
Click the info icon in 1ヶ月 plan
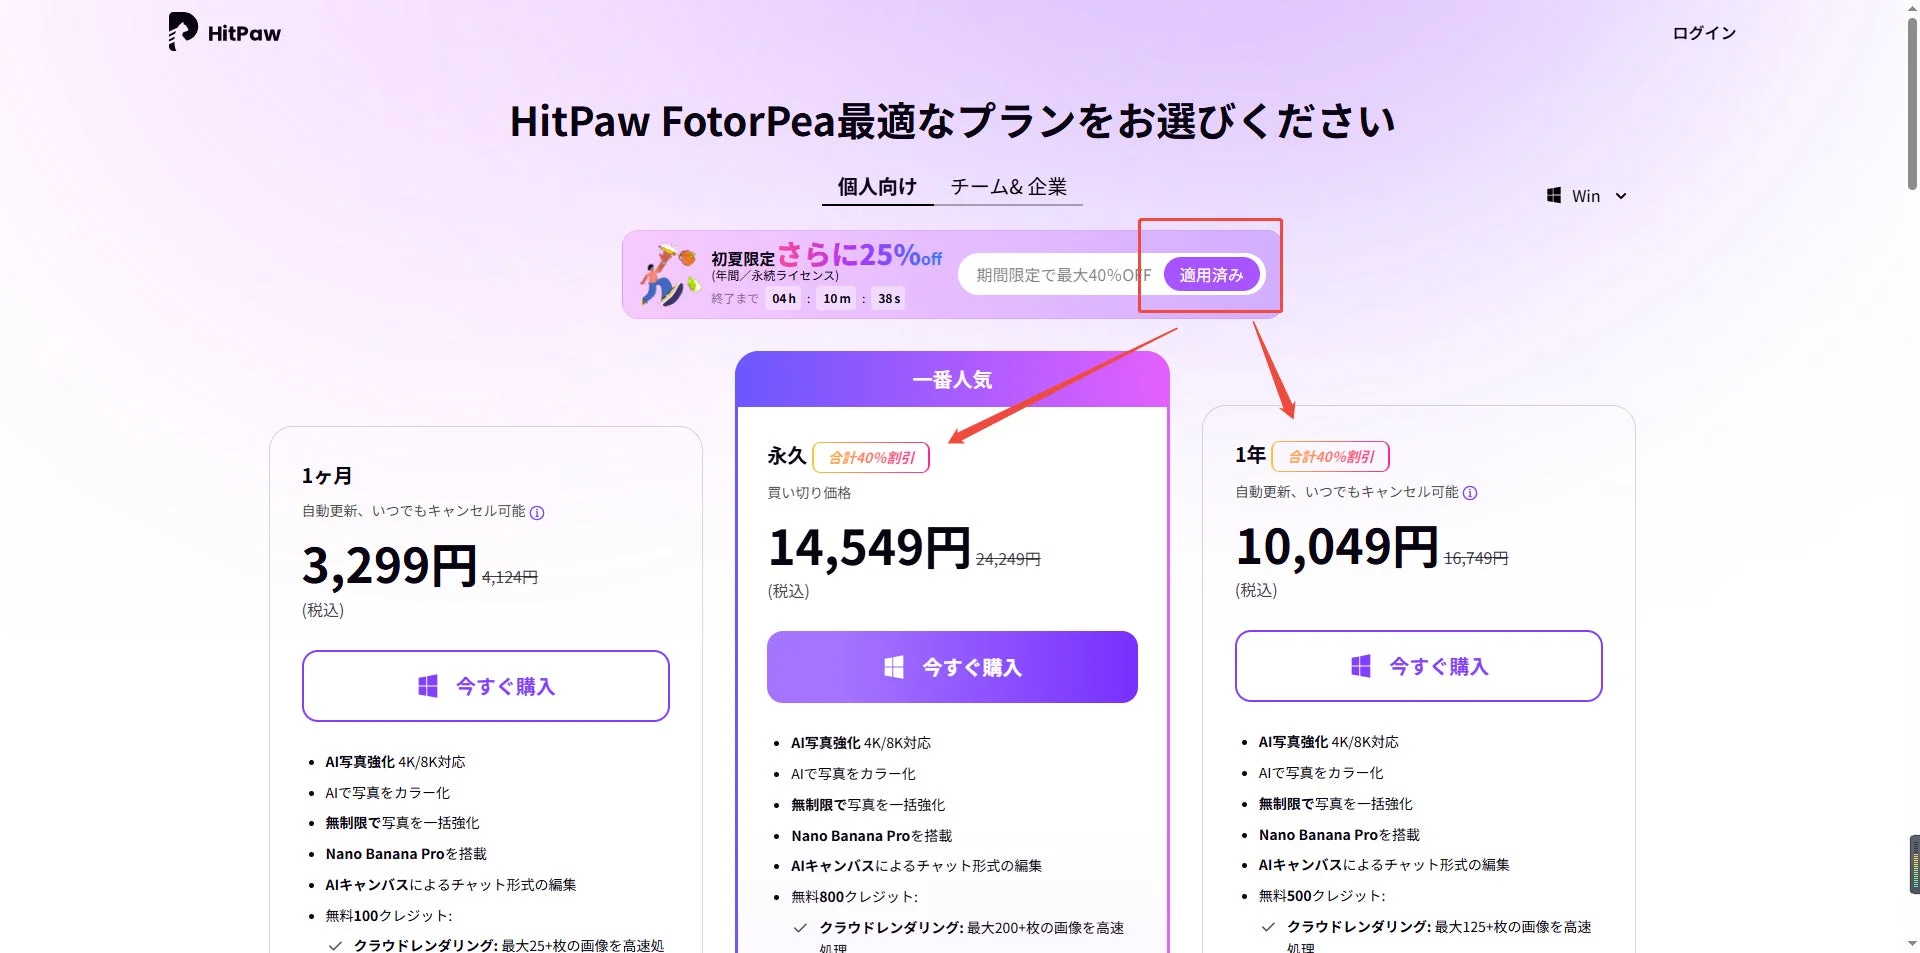pyautogui.click(x=537, y=513)
